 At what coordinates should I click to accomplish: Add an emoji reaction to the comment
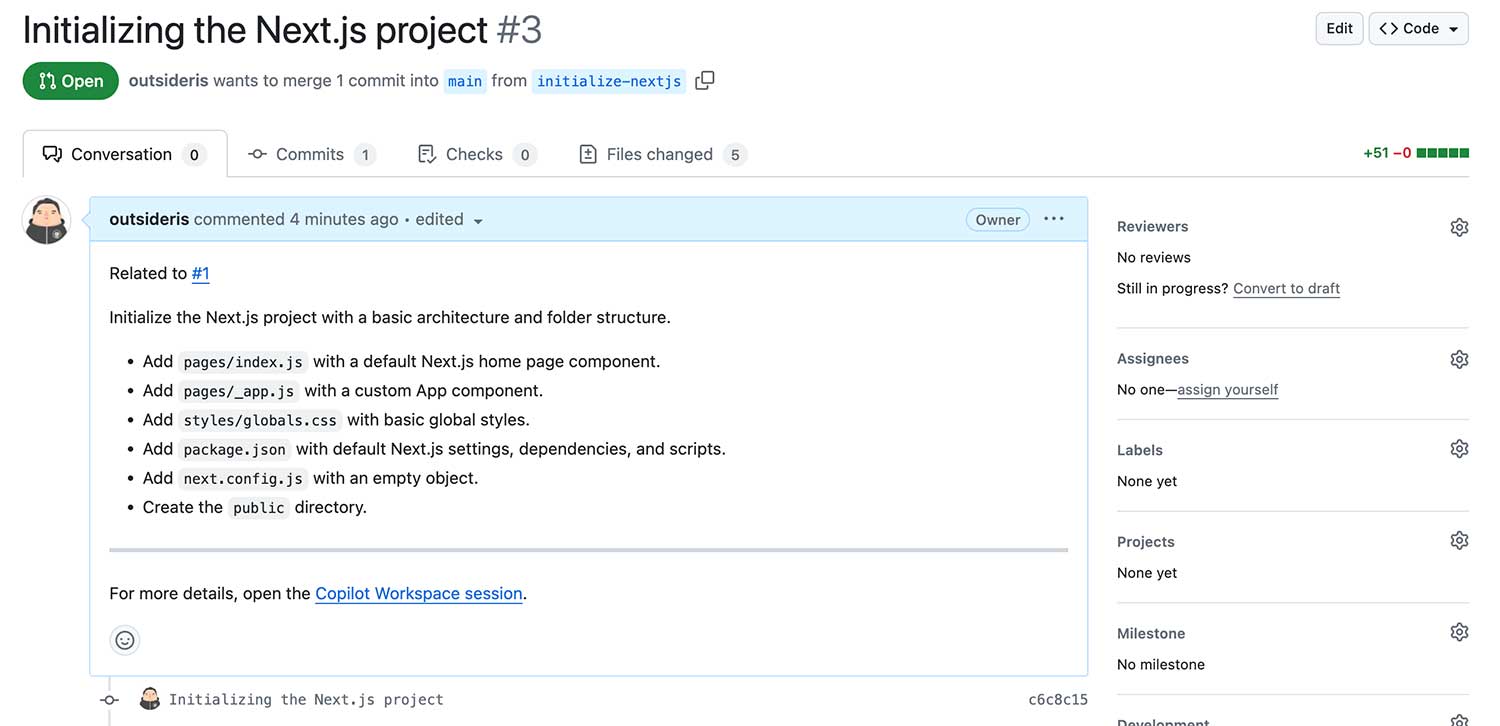pos(125,640)
